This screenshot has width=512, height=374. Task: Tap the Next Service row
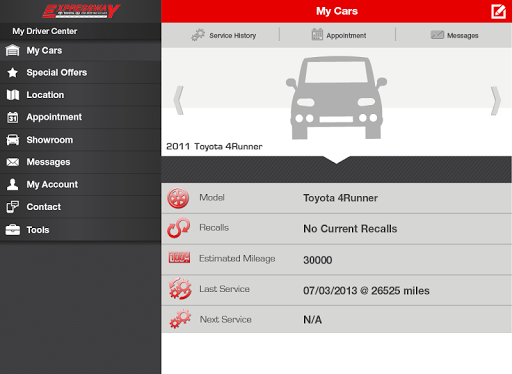click(x=337, y=319)
